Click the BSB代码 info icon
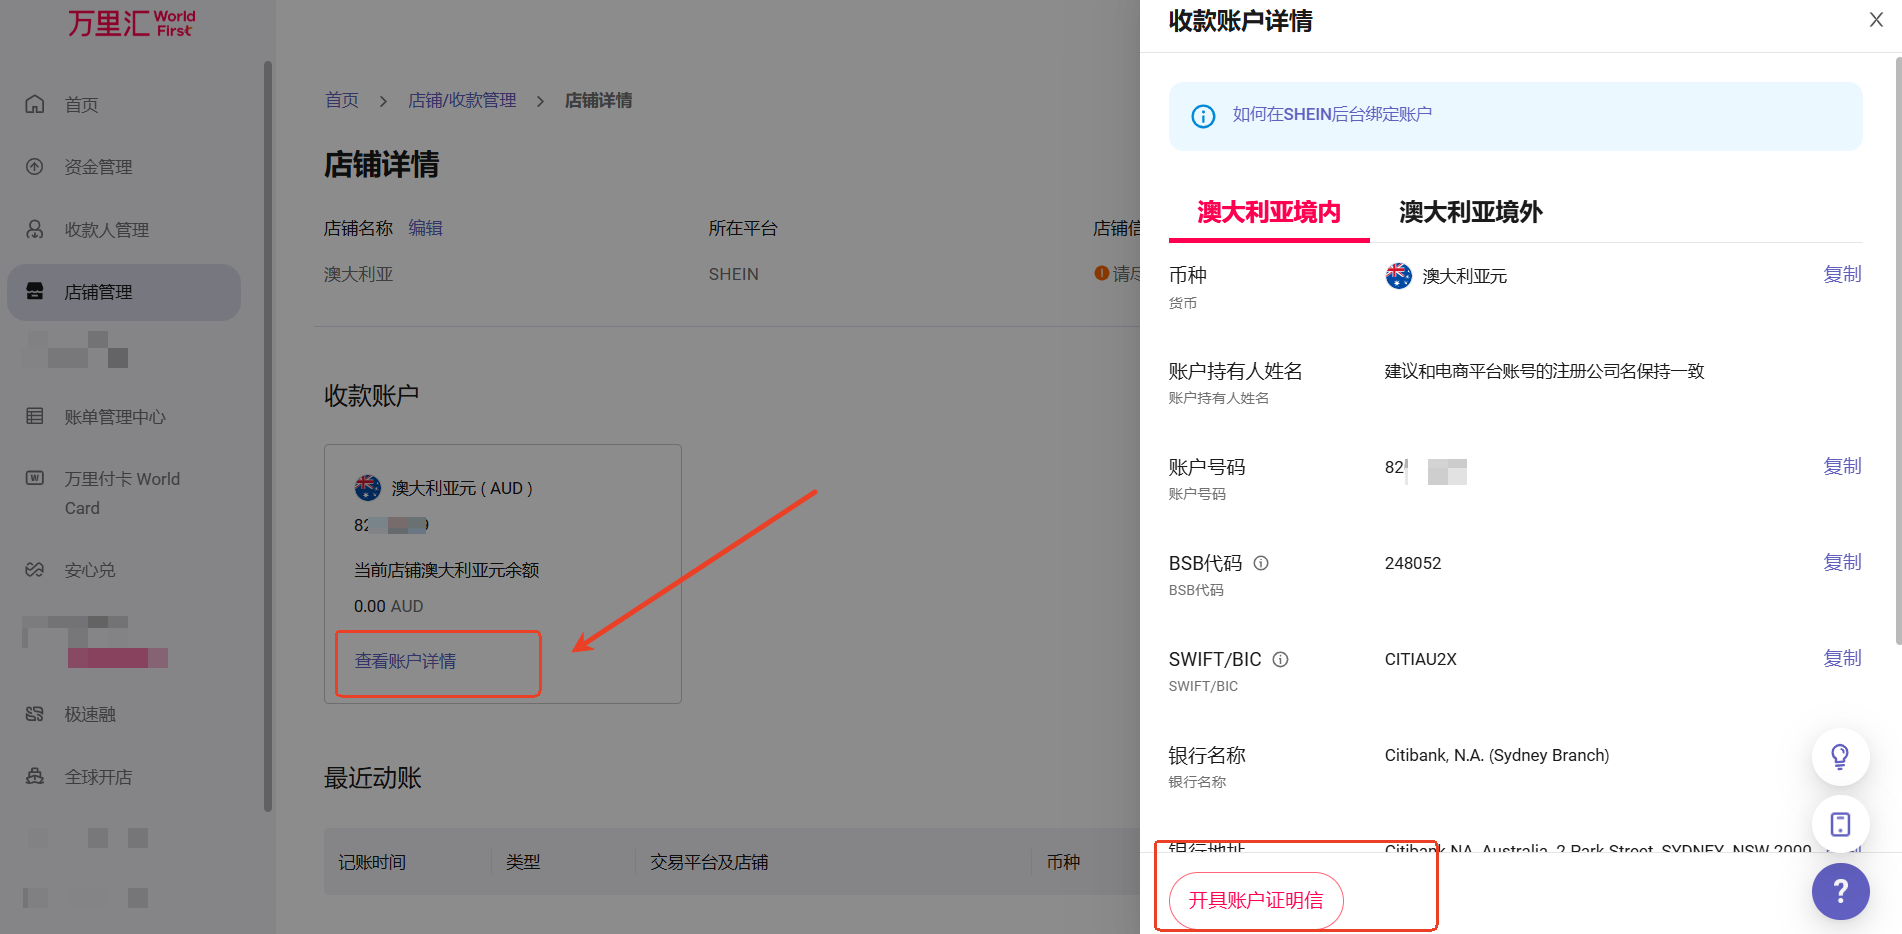The height and width of the screenshot is (934, 1902). 1261,563
